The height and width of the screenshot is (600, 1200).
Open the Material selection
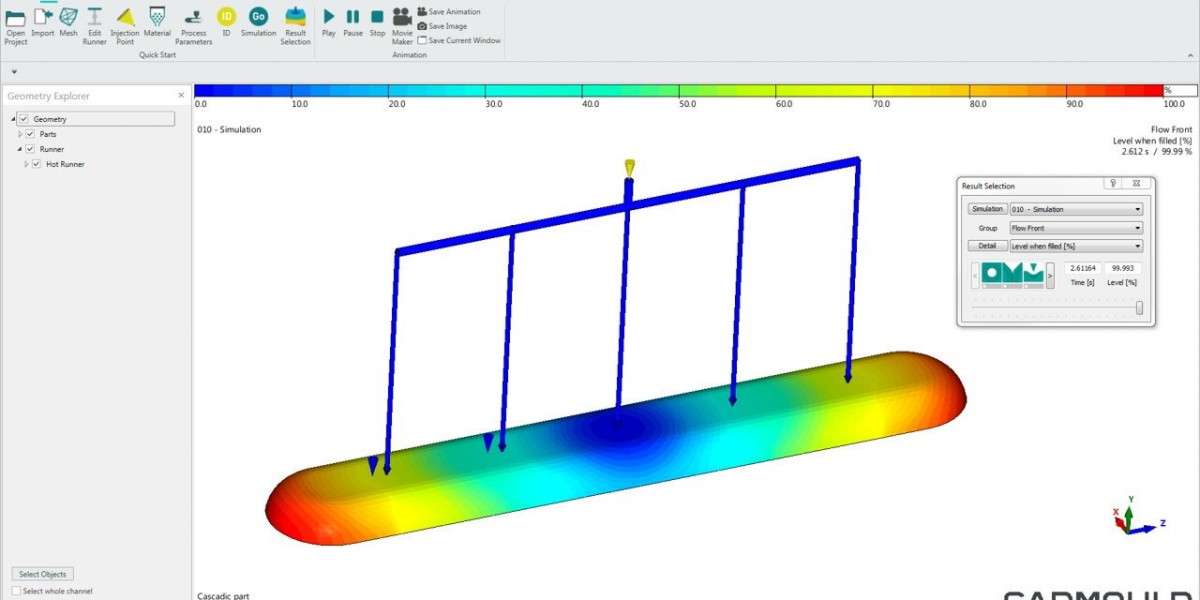click(x=157, y=21)
